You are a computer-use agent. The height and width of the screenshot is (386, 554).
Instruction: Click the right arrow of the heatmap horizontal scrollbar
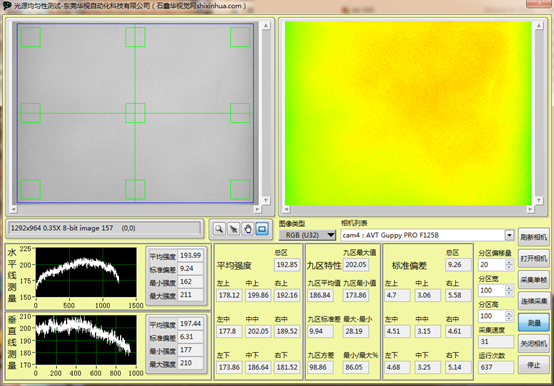530,210
